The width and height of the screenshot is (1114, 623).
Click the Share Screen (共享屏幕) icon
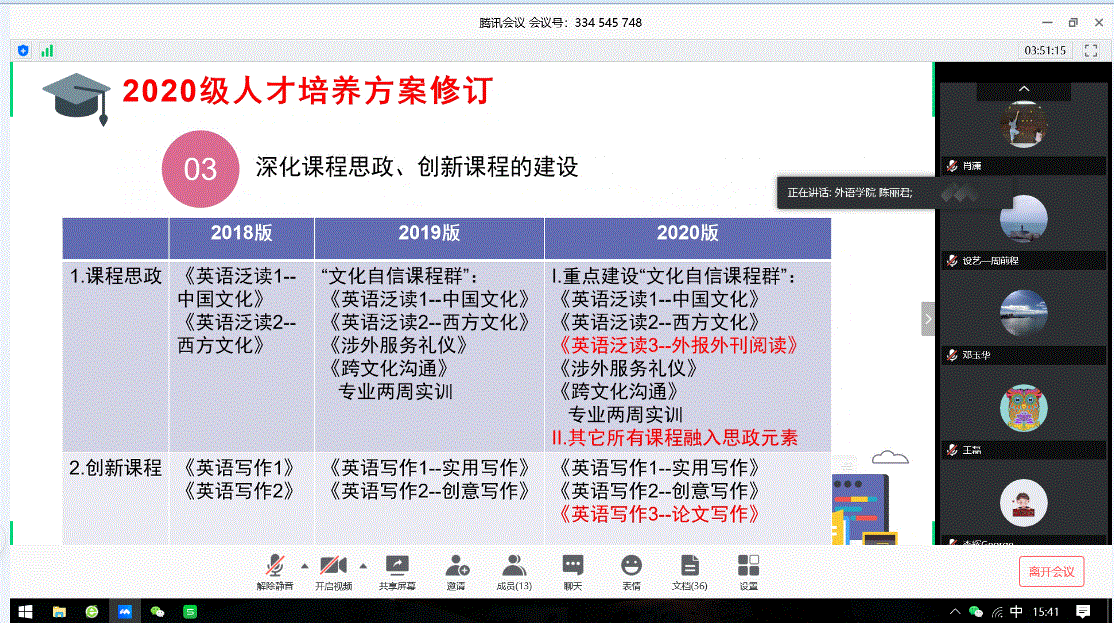click(x=397, y=567)
